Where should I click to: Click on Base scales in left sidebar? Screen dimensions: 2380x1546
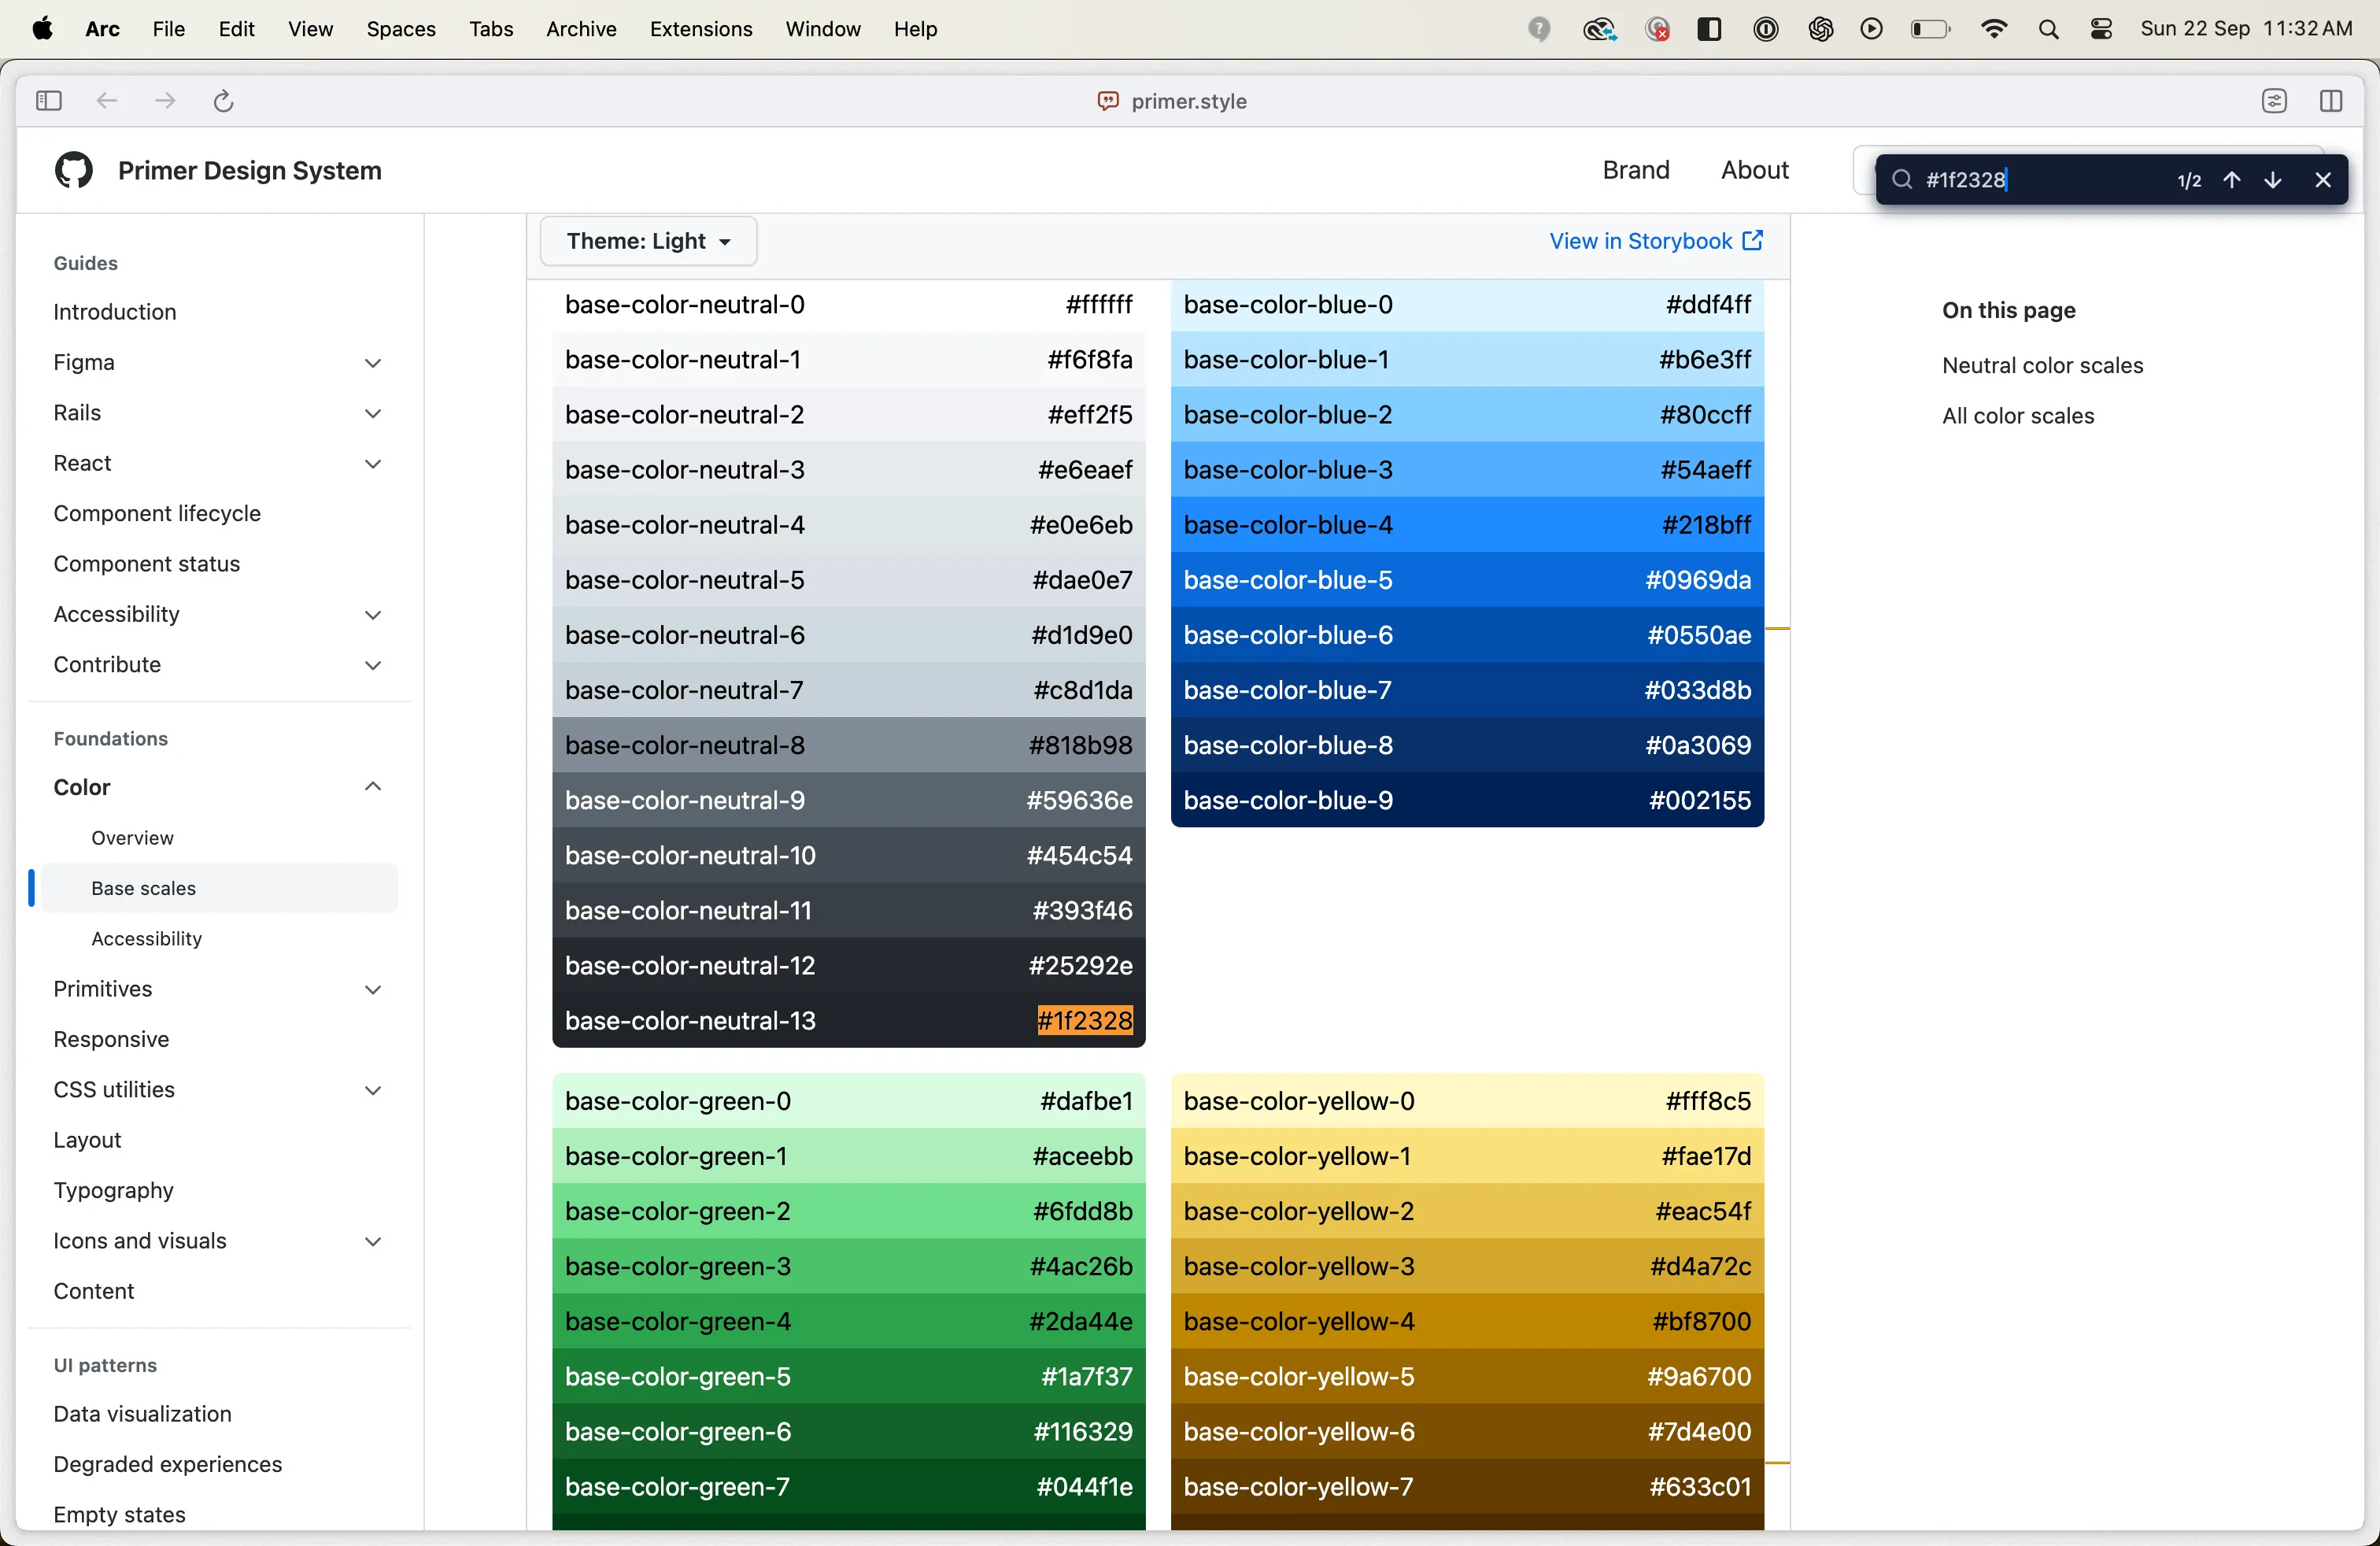pos(144,886)
